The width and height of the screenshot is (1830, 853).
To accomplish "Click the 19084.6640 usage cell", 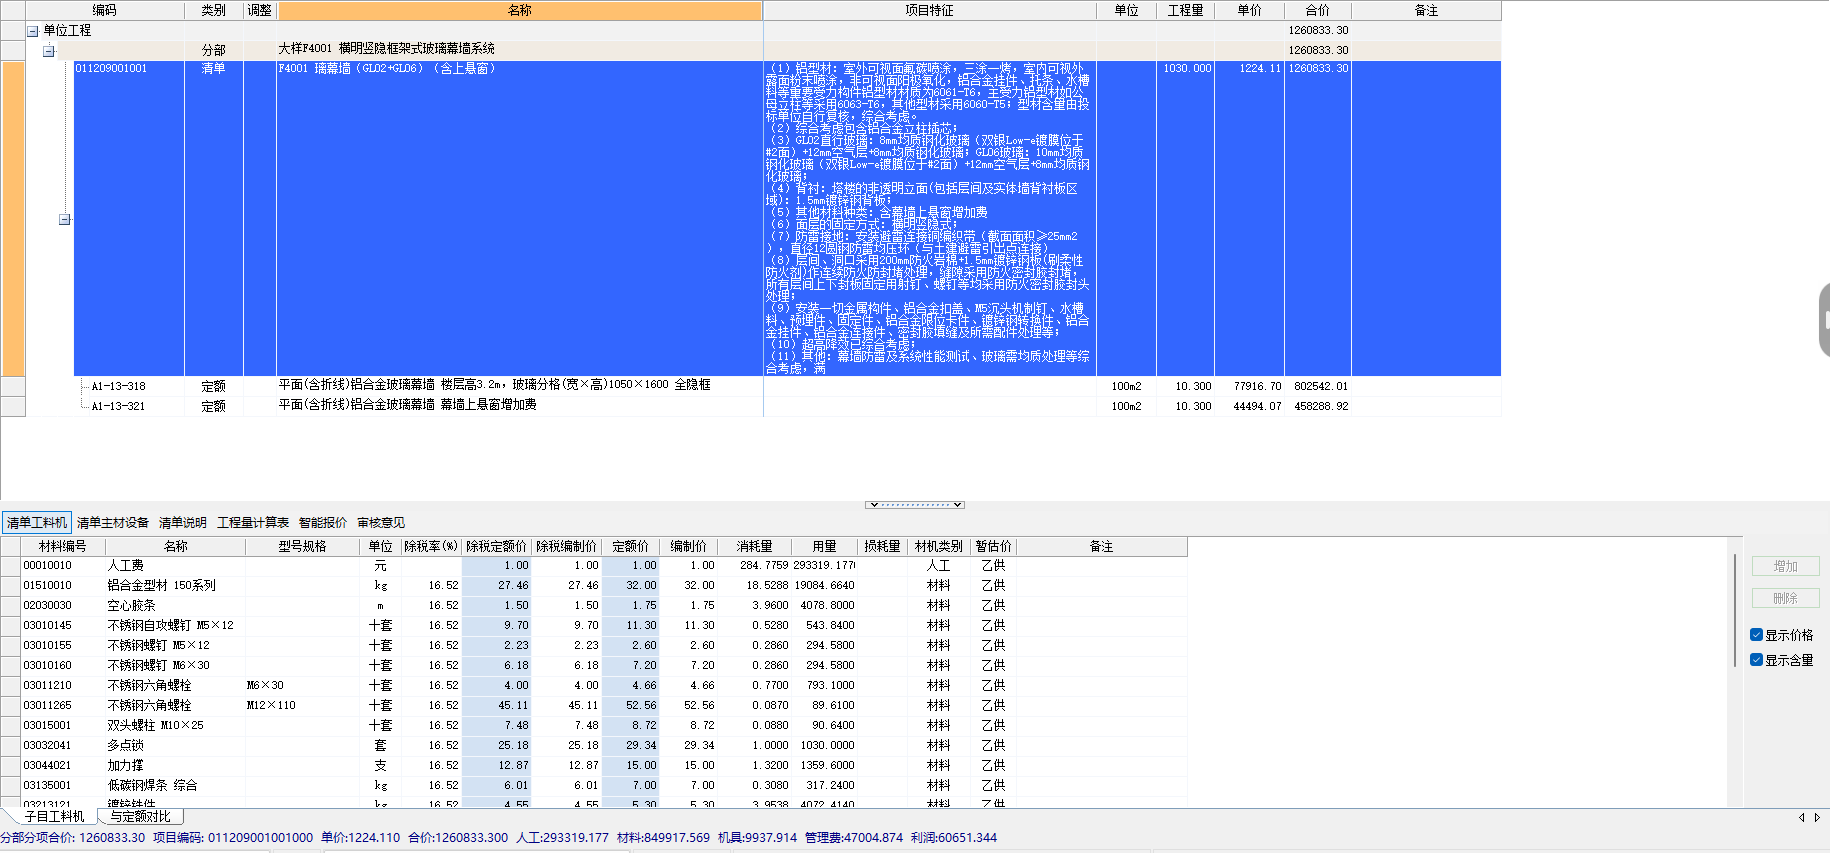I will coord(824,586).
